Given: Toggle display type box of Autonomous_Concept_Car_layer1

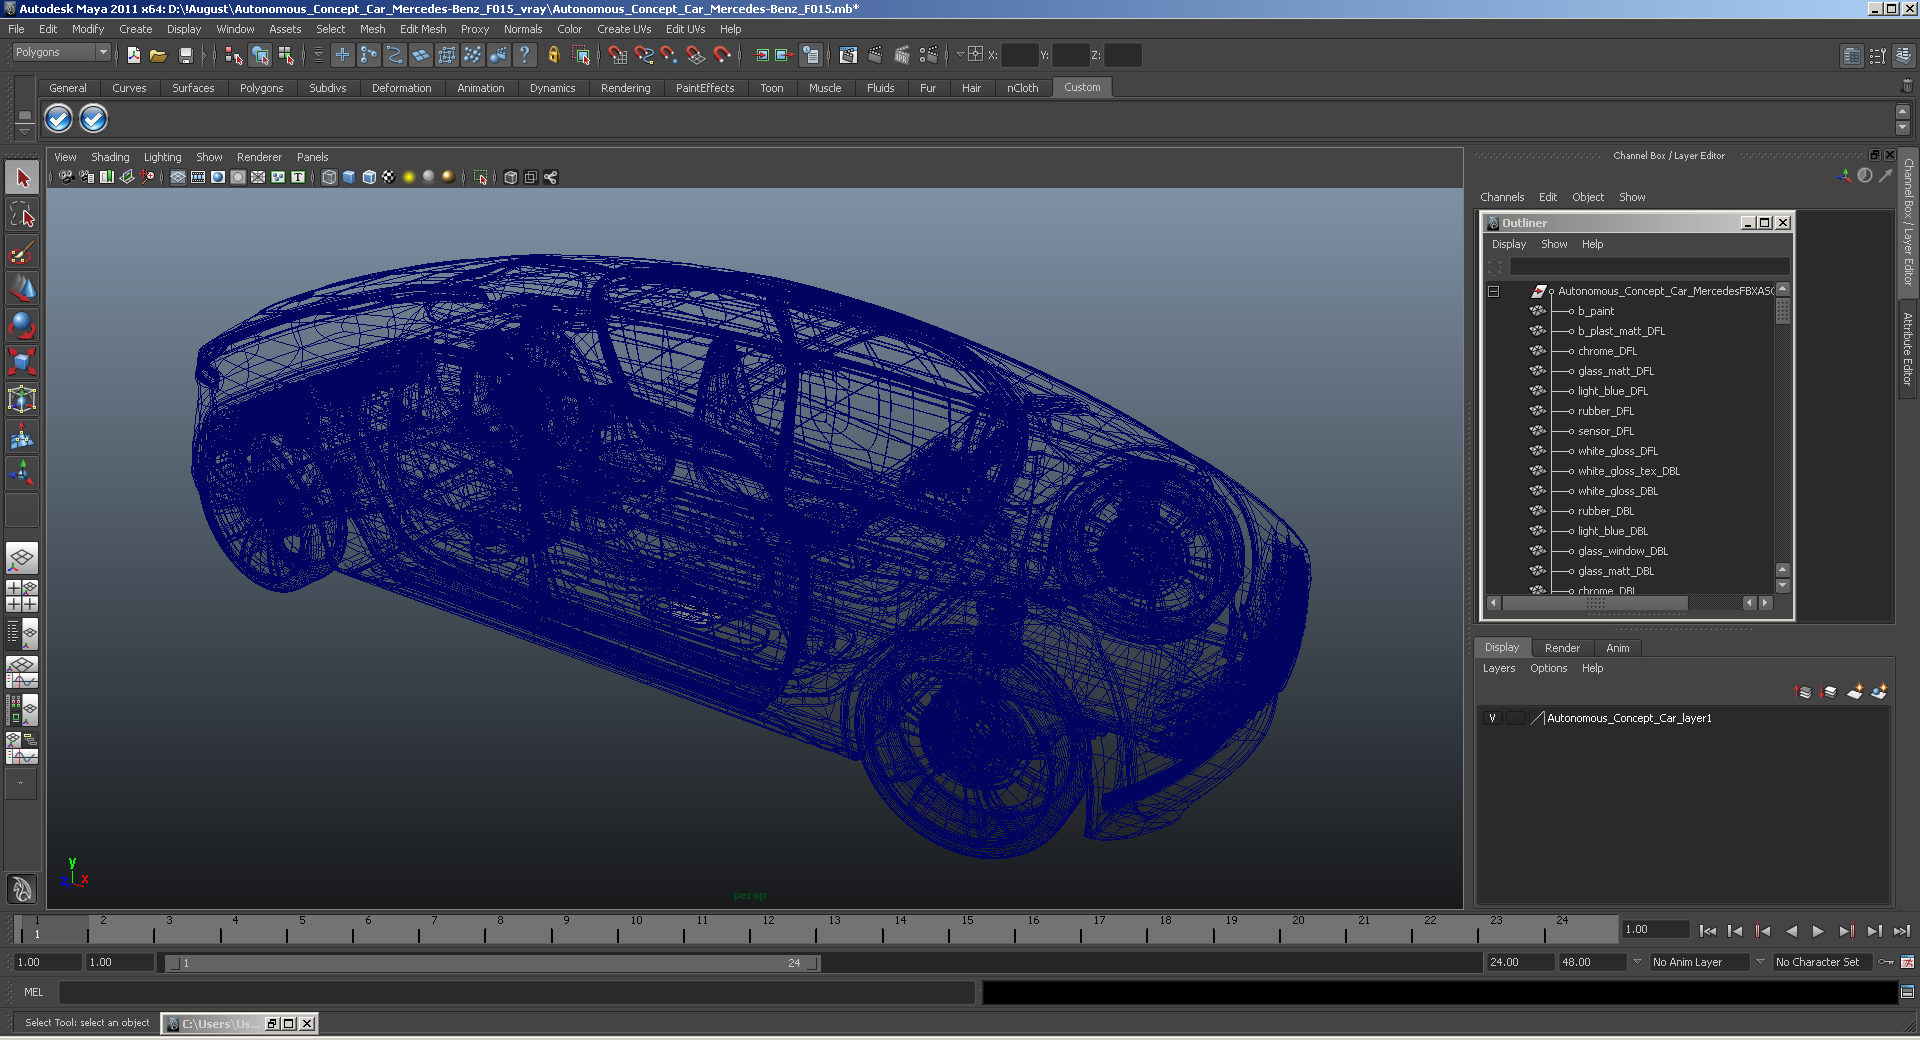Looking at the screenshot, I should 1516,718.
